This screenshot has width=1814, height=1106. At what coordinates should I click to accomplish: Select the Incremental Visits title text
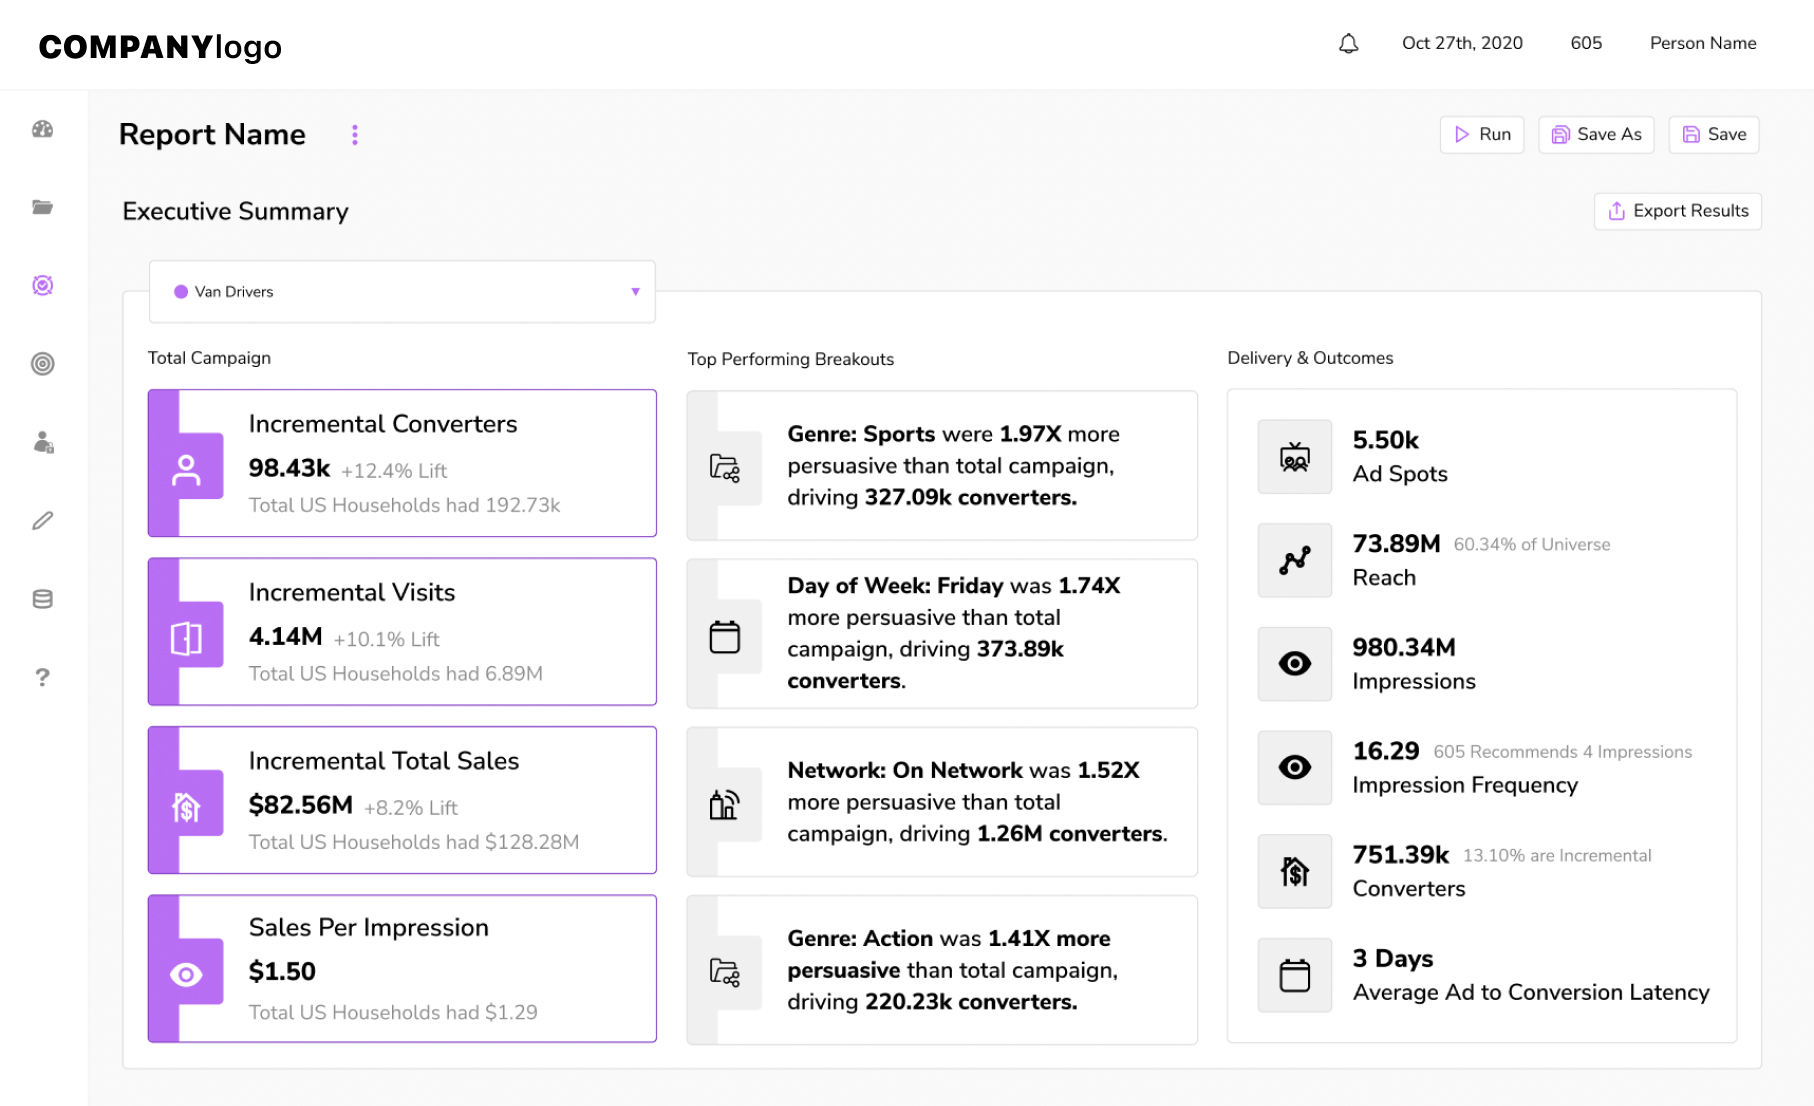coord(352,592)
